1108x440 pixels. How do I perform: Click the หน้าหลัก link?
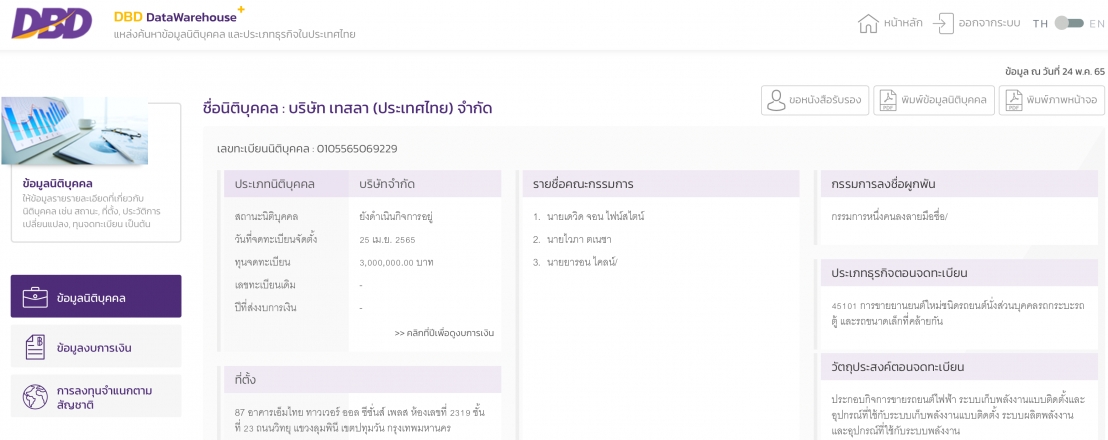click(x=902, y=23)
